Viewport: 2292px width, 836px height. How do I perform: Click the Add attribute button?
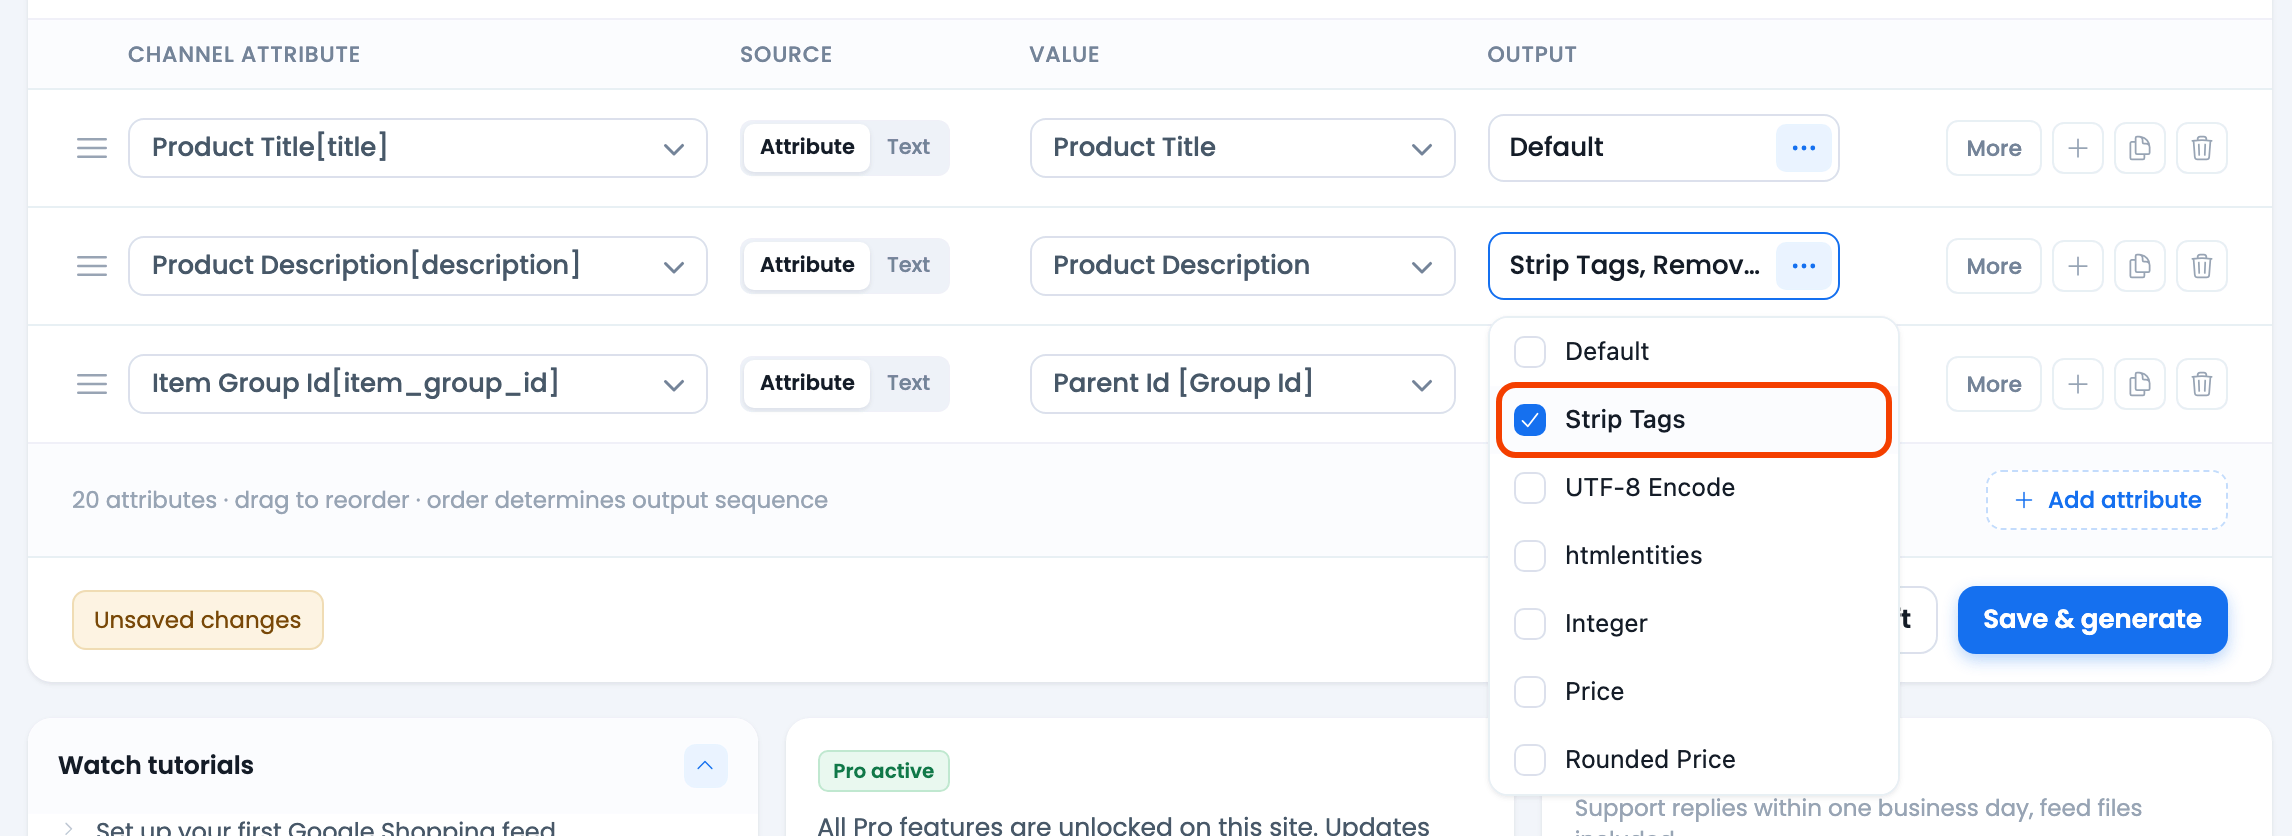pyautogui.click(x=2107, y=500)
